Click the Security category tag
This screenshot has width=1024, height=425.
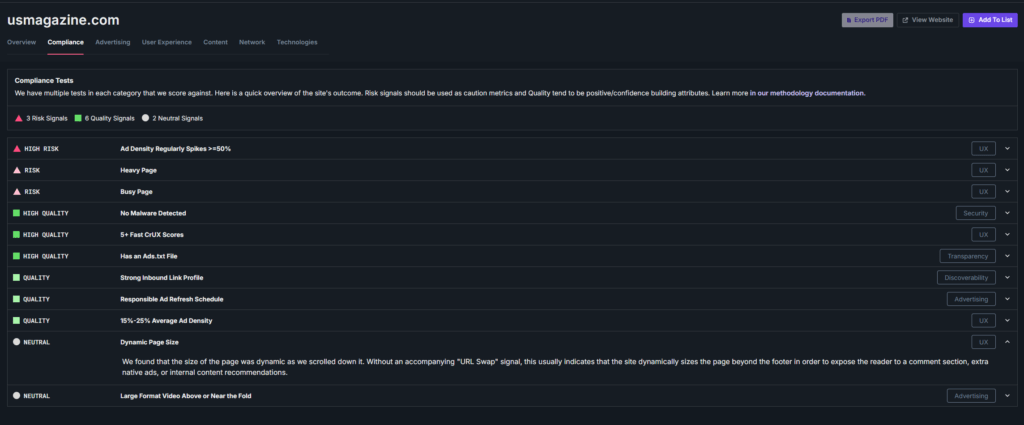975,213
